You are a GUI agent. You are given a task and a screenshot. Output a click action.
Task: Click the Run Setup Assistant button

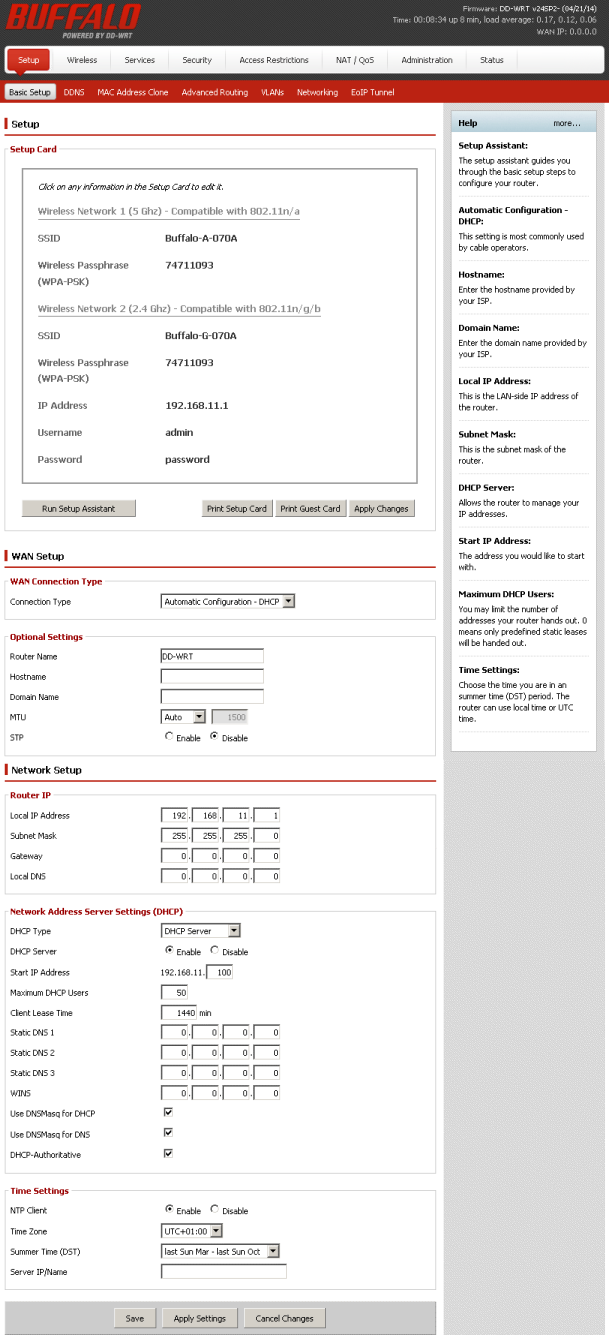(78, 509)
